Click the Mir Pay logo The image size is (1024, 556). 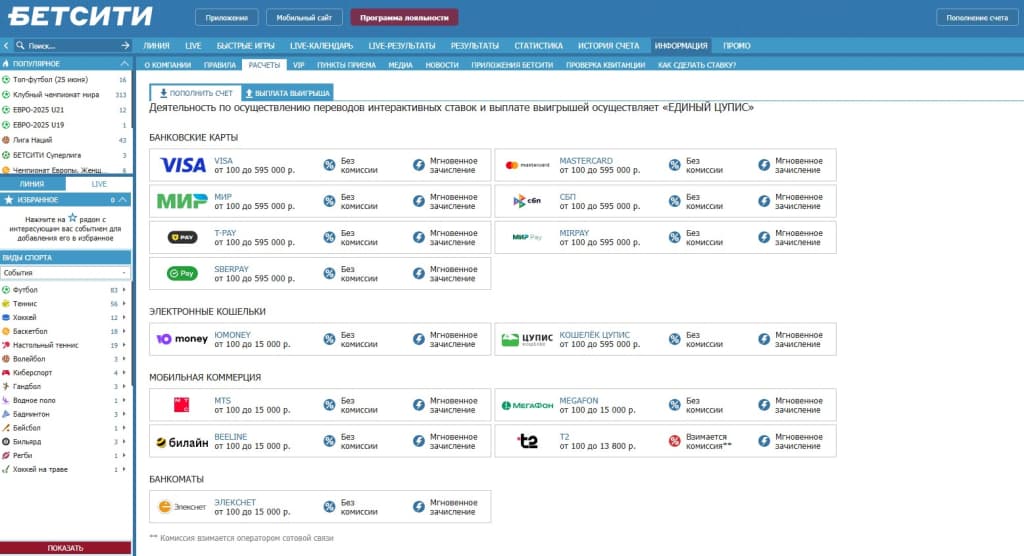[527, 237]
